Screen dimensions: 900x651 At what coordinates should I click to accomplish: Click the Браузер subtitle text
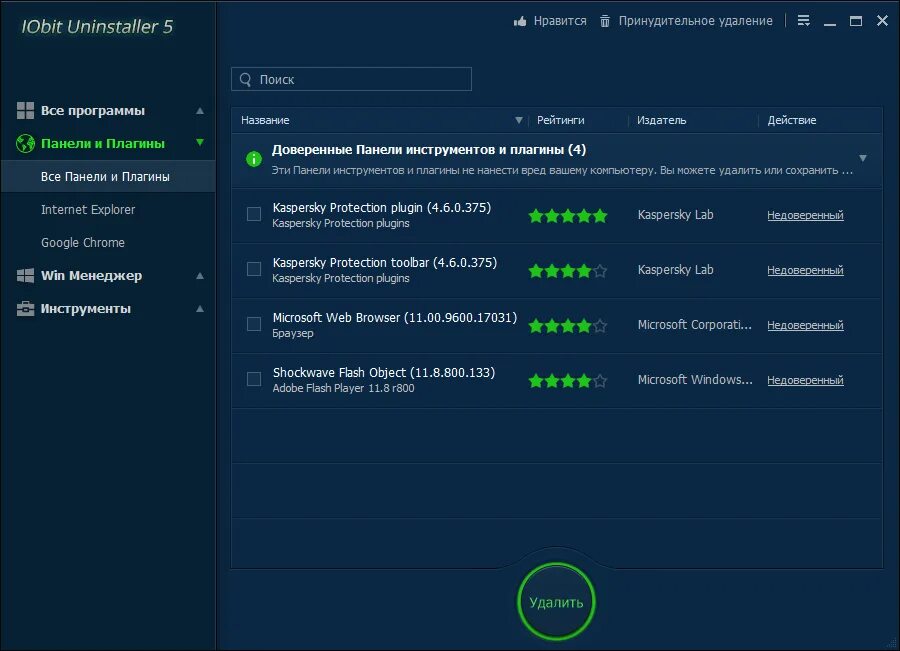pyautogui.click(x=293, y=333)
